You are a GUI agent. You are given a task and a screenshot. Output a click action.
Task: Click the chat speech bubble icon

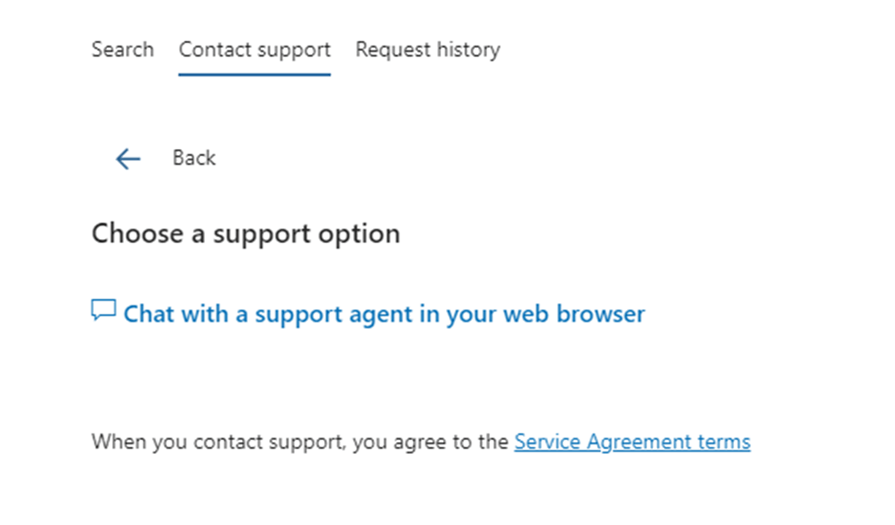[103, 311]
